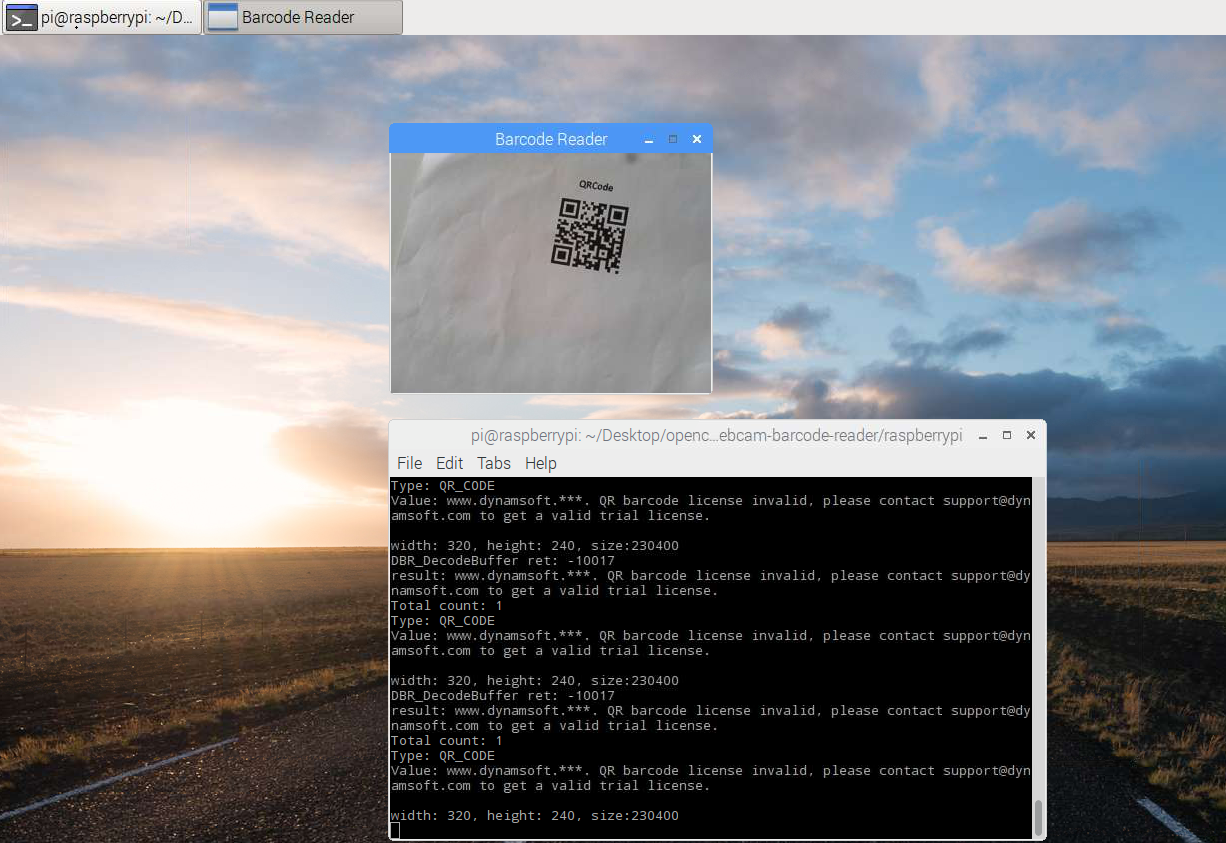1226x843 pixels.
Task: Close the Barcode Reader window
Action: (697, 139)
